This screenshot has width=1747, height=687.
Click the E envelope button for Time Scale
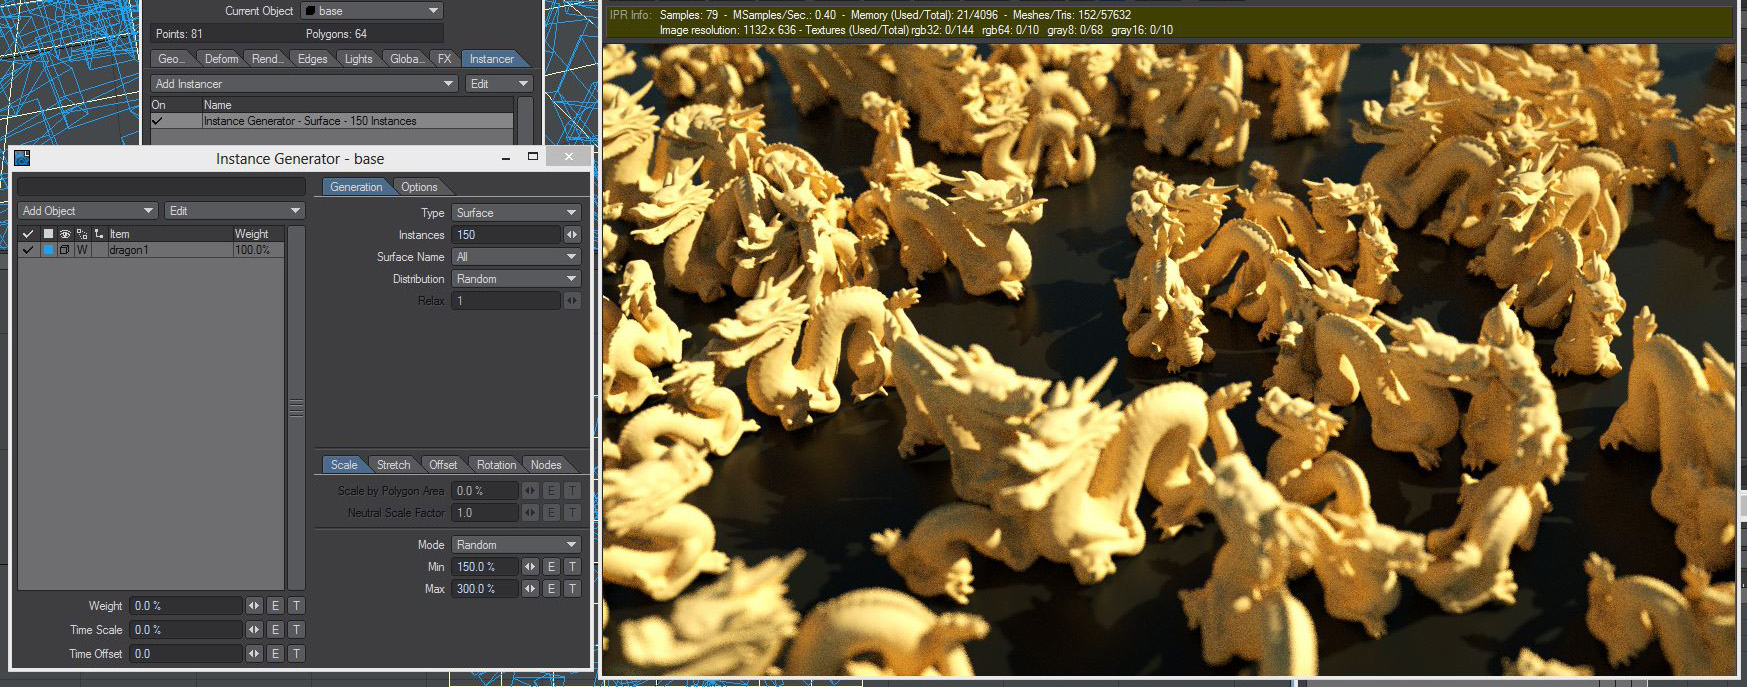(x=275, y=630)
